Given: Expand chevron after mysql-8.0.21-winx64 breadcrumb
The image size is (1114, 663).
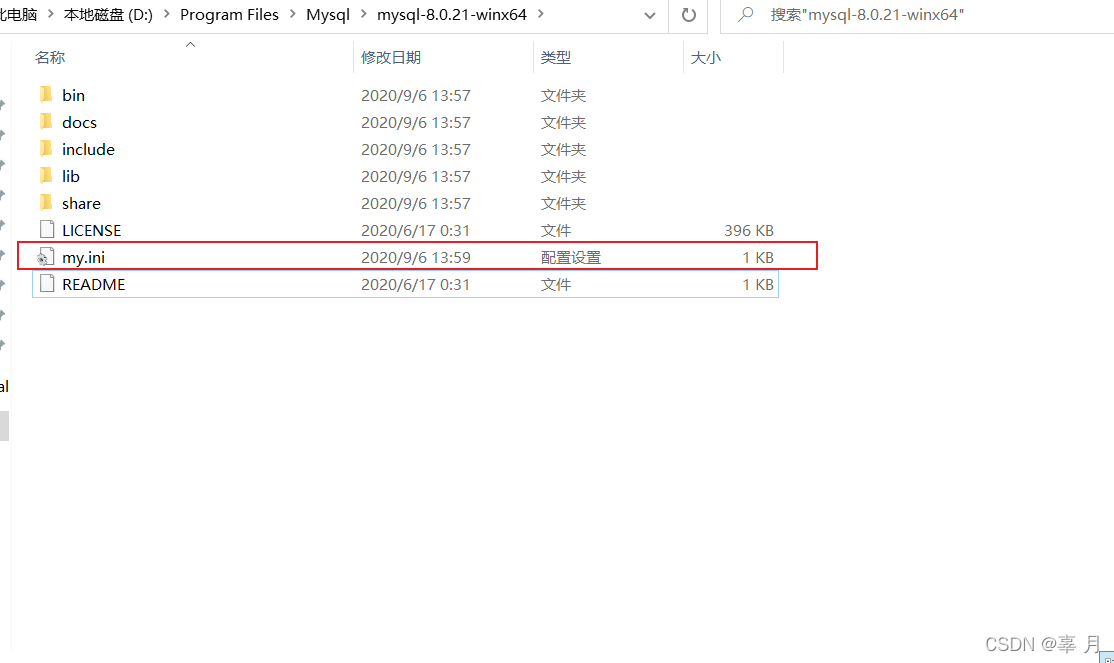Looking at the screenshot, I should click(541, 14).
